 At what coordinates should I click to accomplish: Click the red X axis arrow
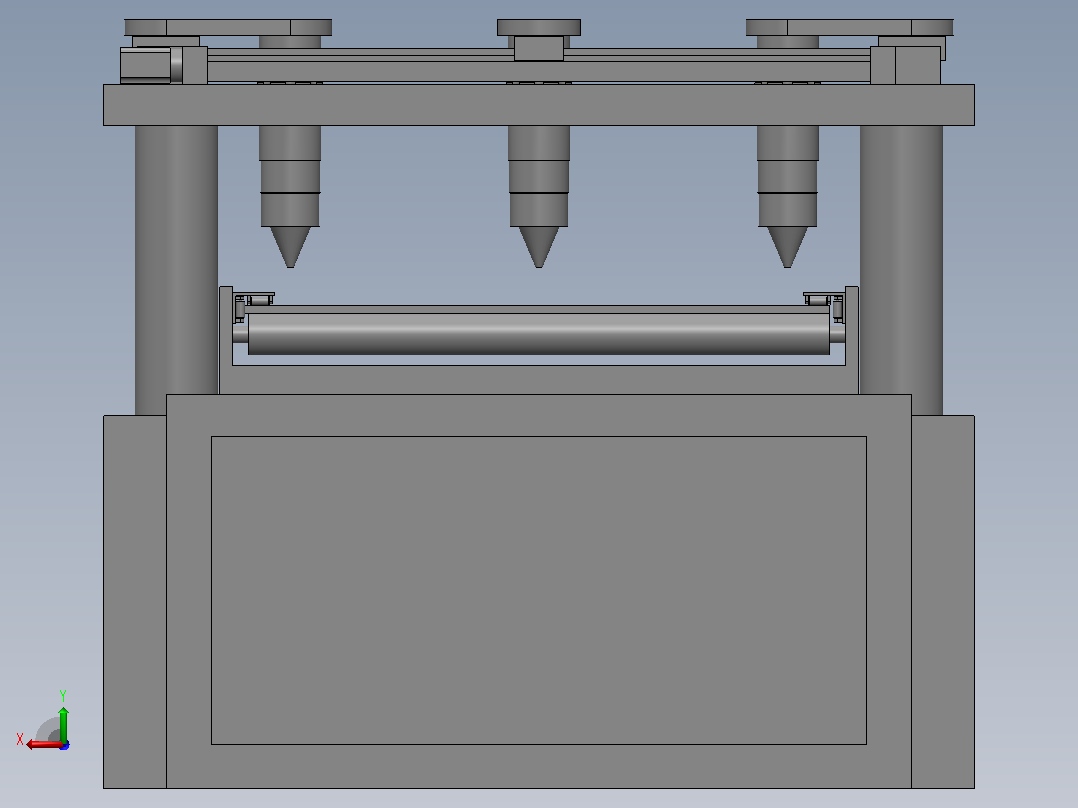(x=44, y=744)
